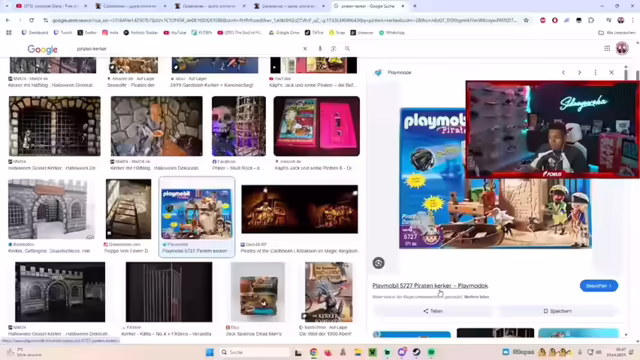This screenshot has width=640, height=360.
Task: Open the three-dot preview options menu
Action: (596, 72)
